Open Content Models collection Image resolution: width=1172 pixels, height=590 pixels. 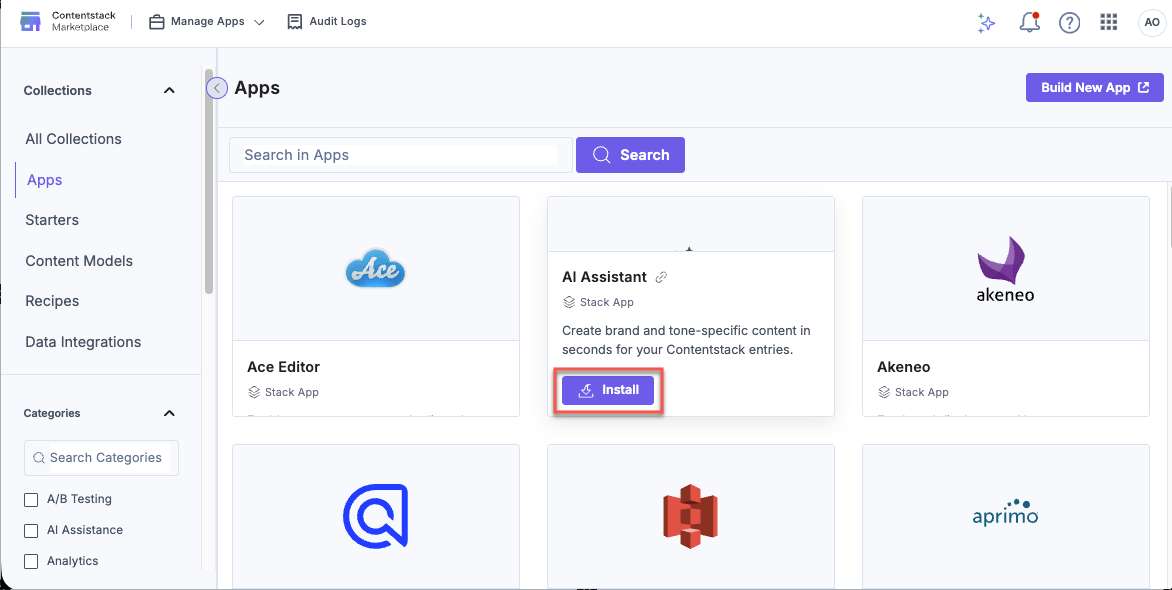[x=78, y=261]
